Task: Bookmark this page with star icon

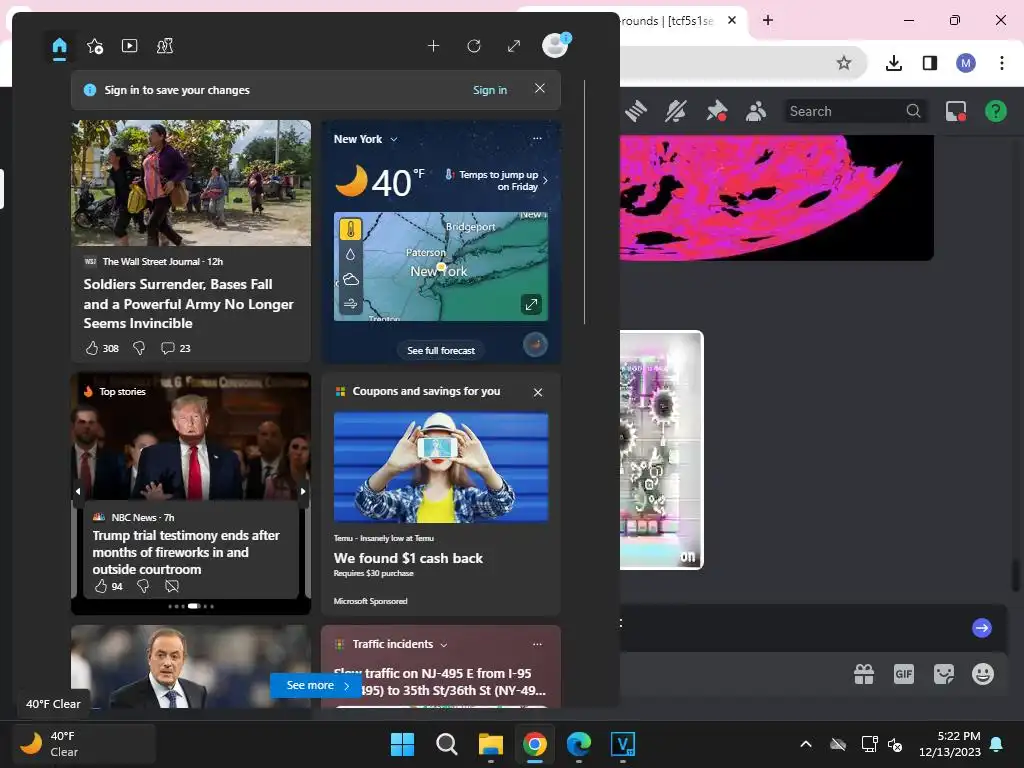Action: [x=844, y=63]
